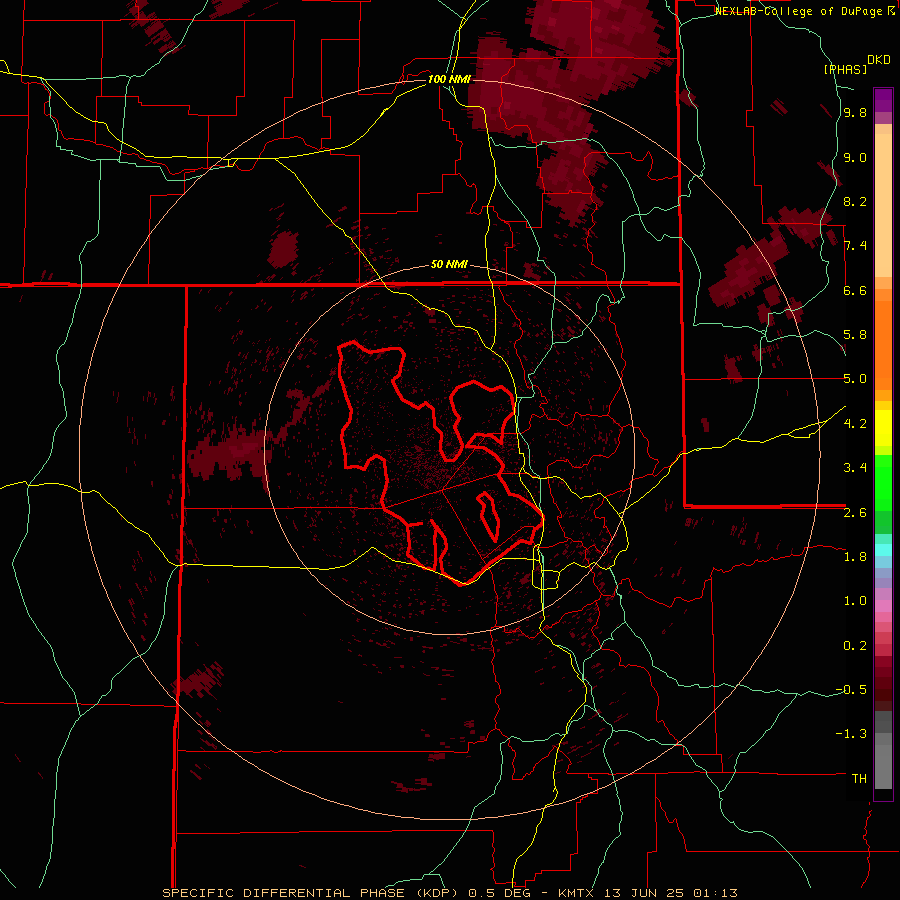Select the 9.8 value on the color scale
Screen dimensions: 900x900
point(855,113)
